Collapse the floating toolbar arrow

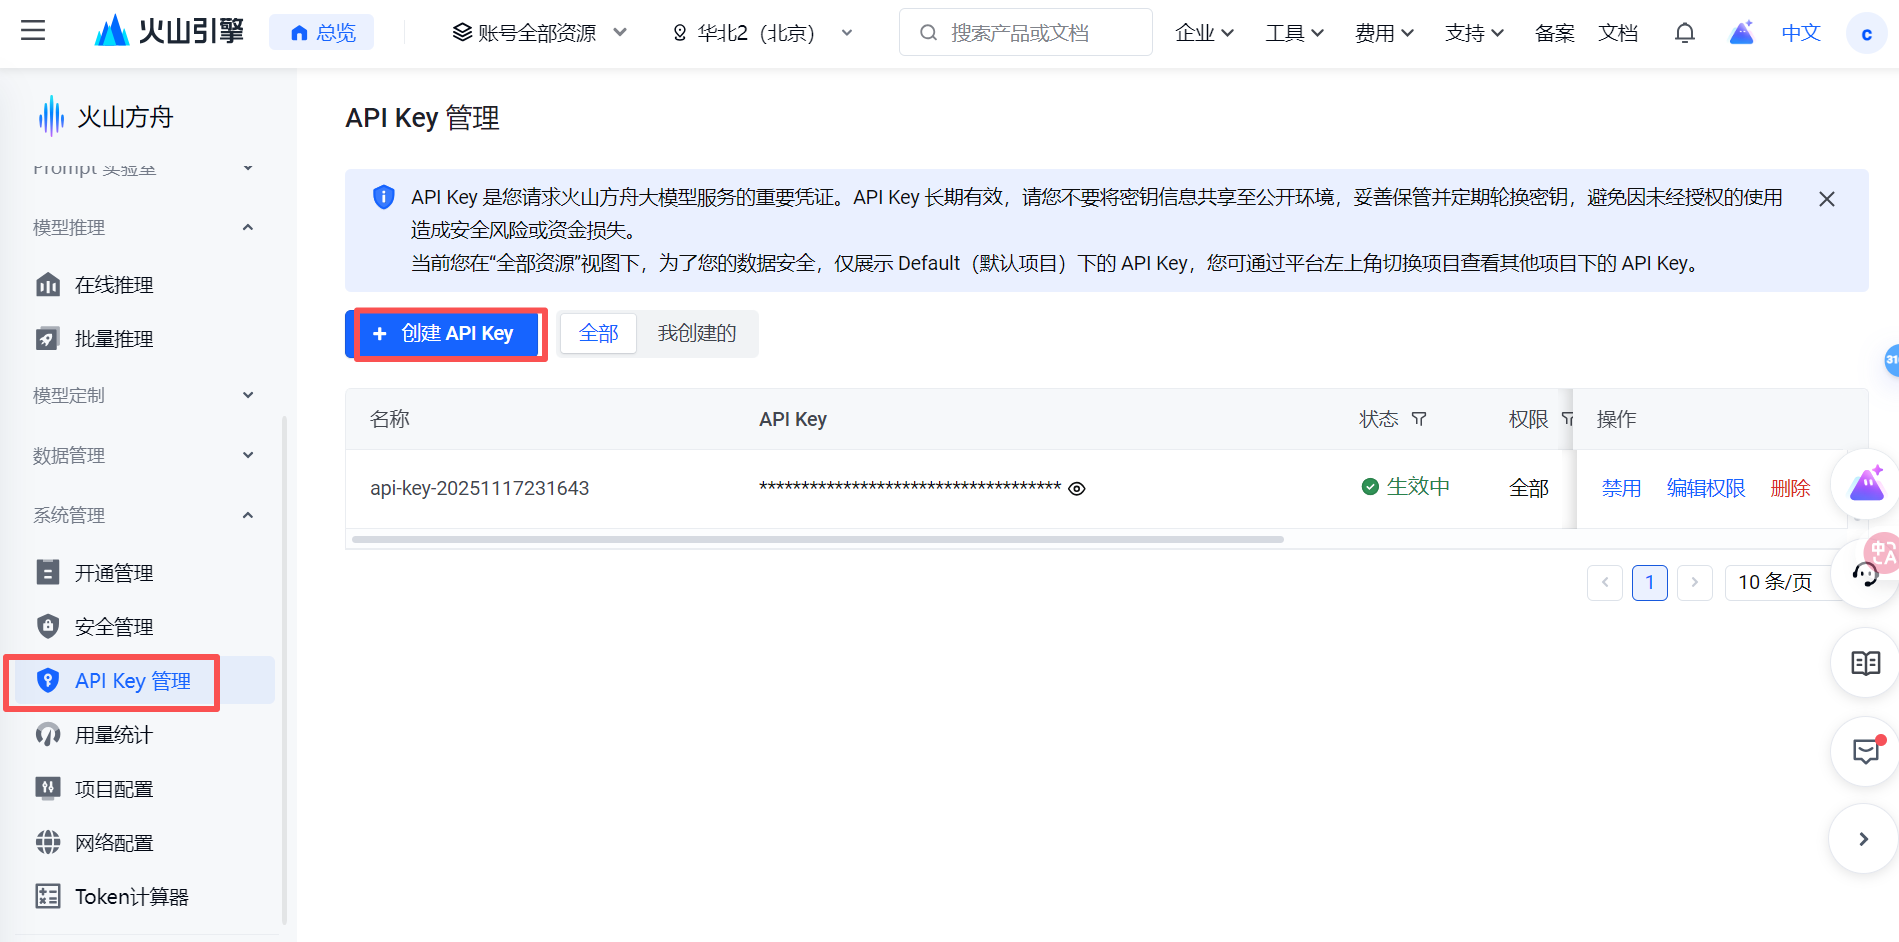(1864, 839)
